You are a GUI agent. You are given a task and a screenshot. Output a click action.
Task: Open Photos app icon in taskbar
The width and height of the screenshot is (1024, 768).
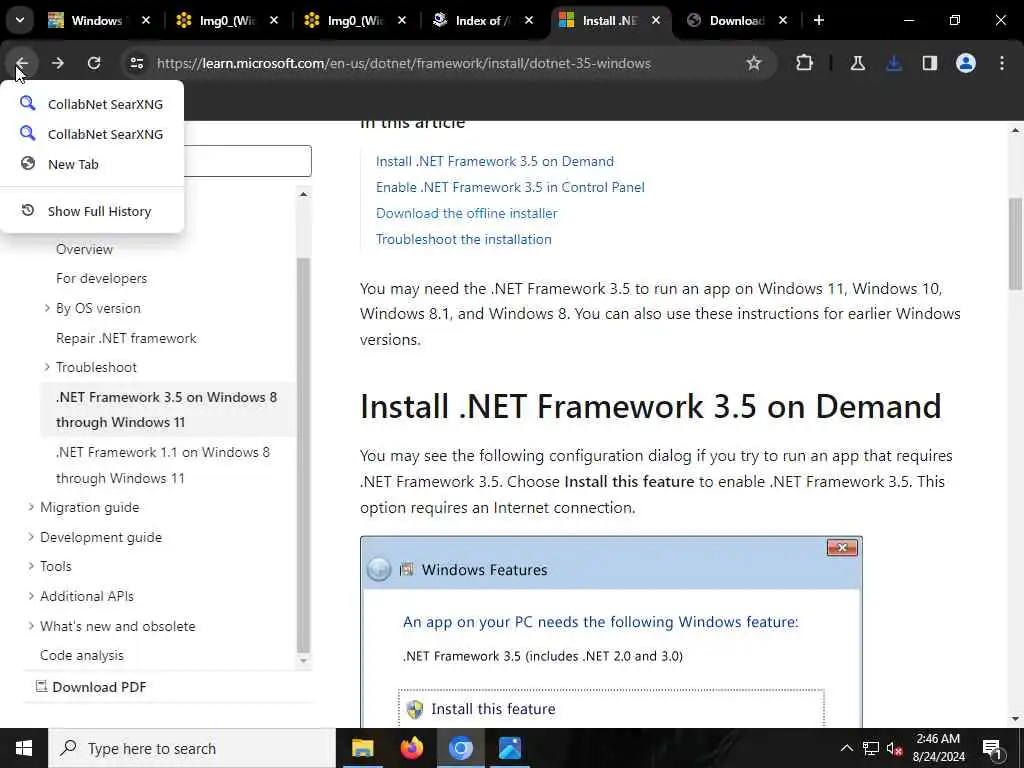509,748
